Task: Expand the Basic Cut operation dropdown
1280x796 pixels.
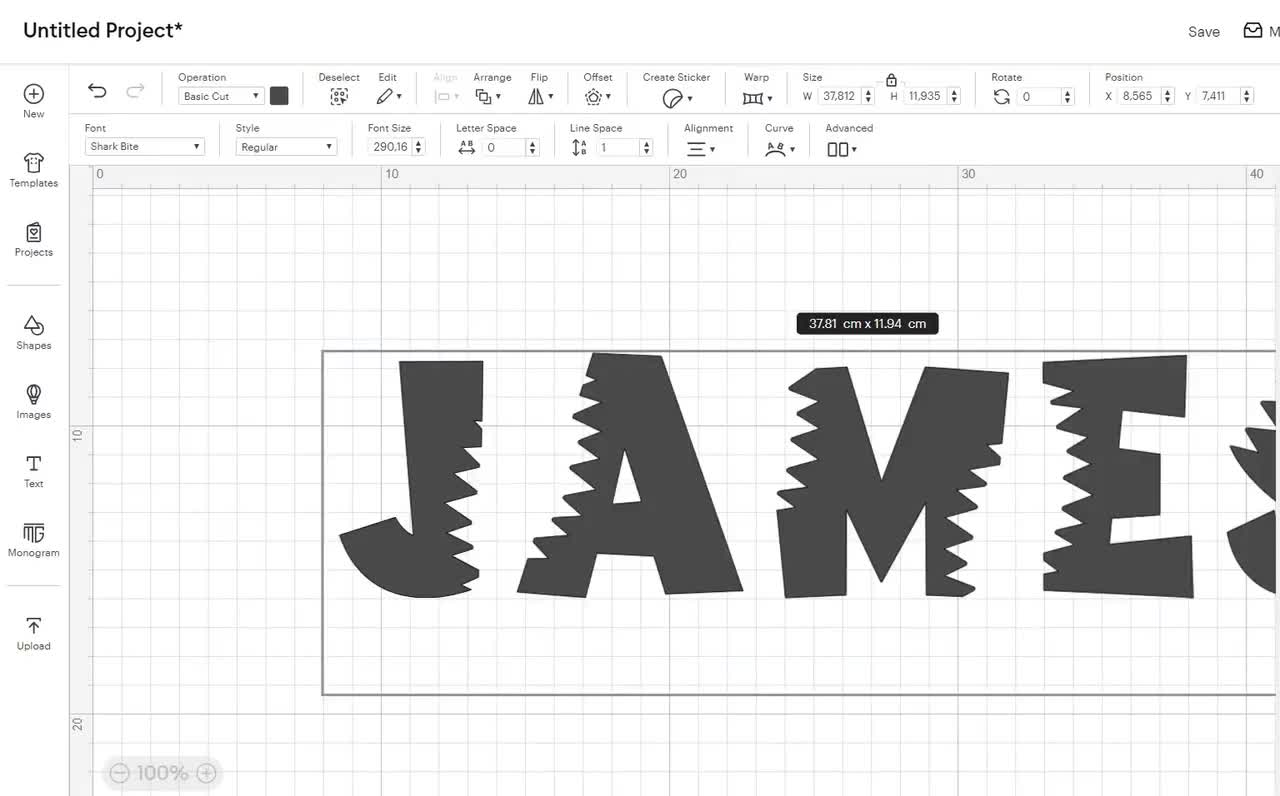Action: tap(222, 96)
